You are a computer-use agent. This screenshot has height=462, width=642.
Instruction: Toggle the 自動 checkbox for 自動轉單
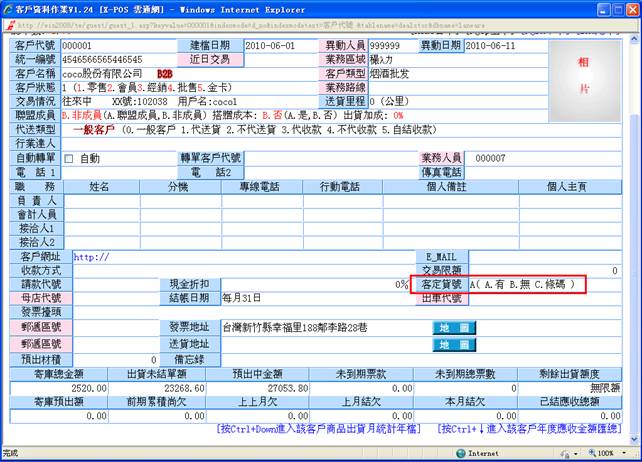click(69, 159)
